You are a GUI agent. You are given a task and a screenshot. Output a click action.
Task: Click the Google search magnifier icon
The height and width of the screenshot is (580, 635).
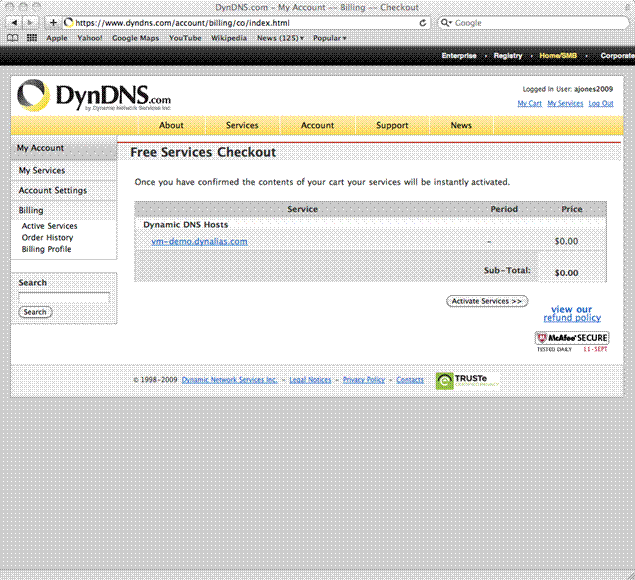[445, 23]
